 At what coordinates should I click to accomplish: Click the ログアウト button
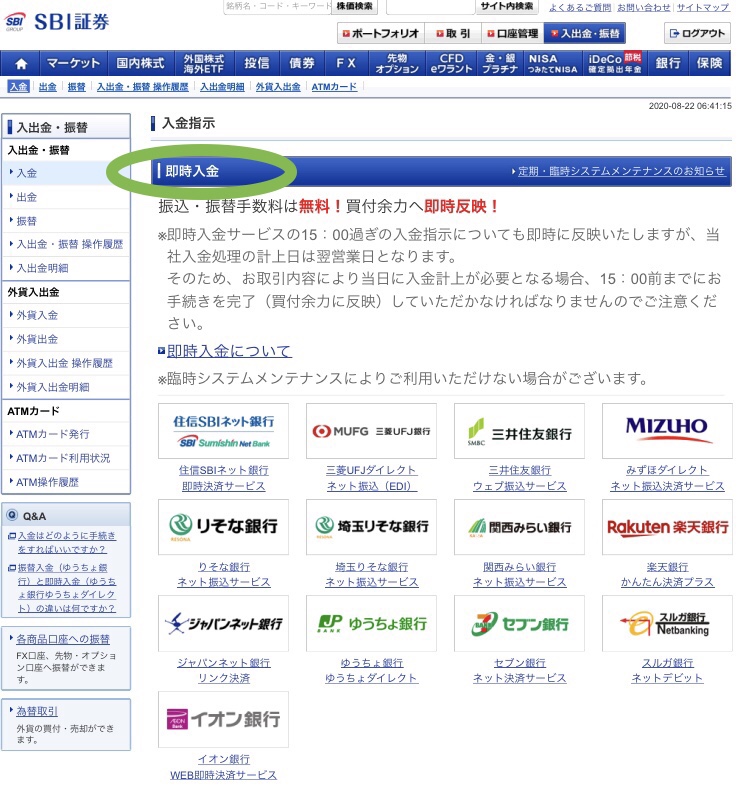click(697, 34)
